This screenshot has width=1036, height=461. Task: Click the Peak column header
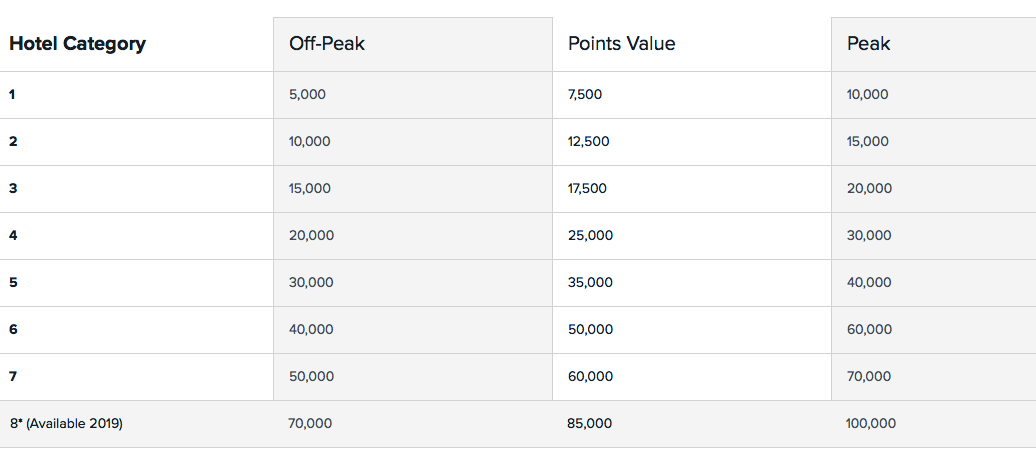(868, 44)
